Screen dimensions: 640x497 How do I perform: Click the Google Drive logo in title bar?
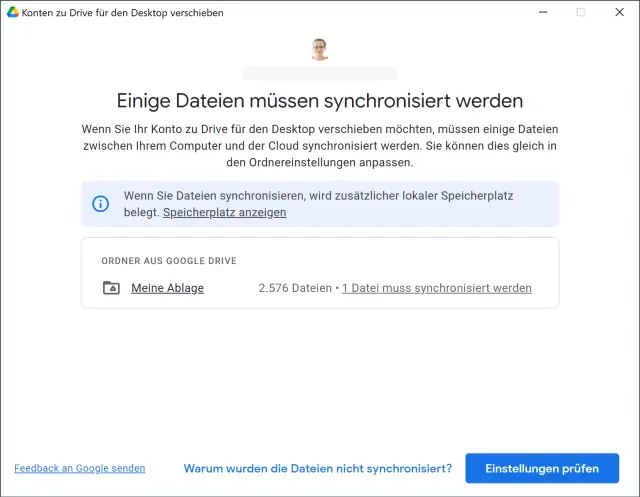point(13,12)
